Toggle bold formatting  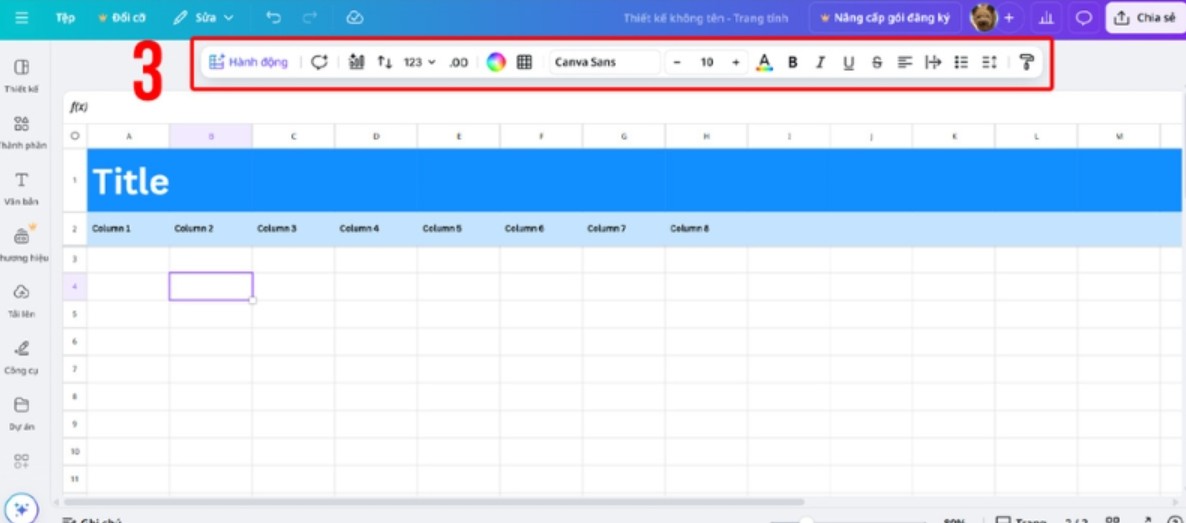coord(793,62)
